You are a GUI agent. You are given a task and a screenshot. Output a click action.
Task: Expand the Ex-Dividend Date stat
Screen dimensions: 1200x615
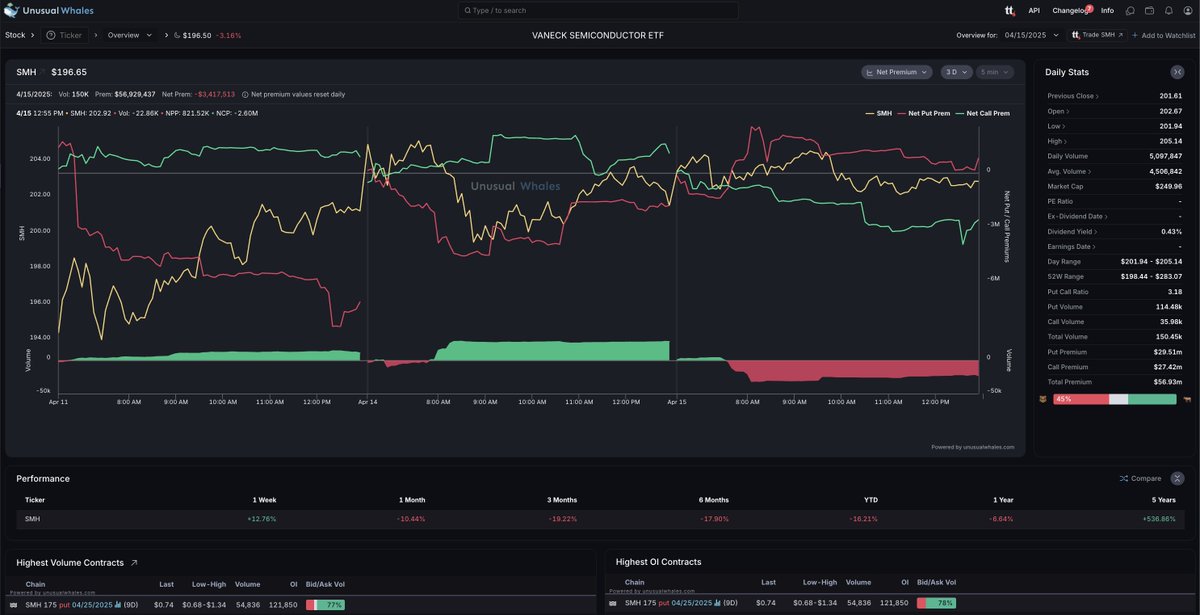point(1077,216)
